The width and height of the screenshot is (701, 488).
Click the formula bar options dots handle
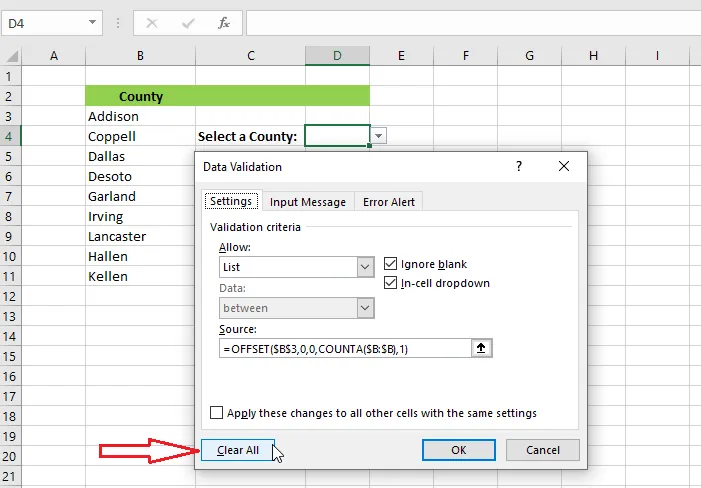point(118,23)
